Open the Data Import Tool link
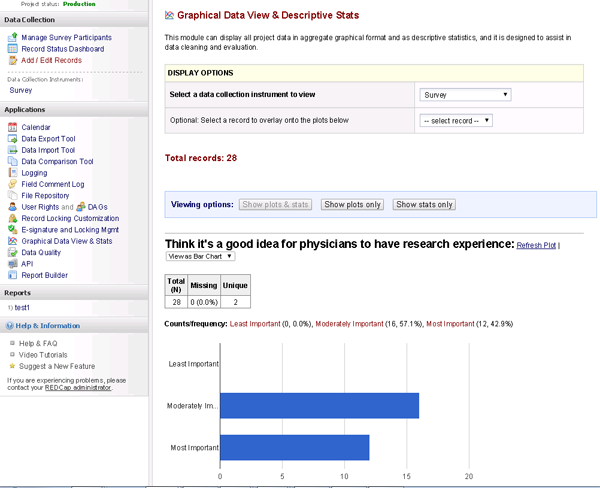The height and width of the screenshot is (488, 600). coord(48,150)
